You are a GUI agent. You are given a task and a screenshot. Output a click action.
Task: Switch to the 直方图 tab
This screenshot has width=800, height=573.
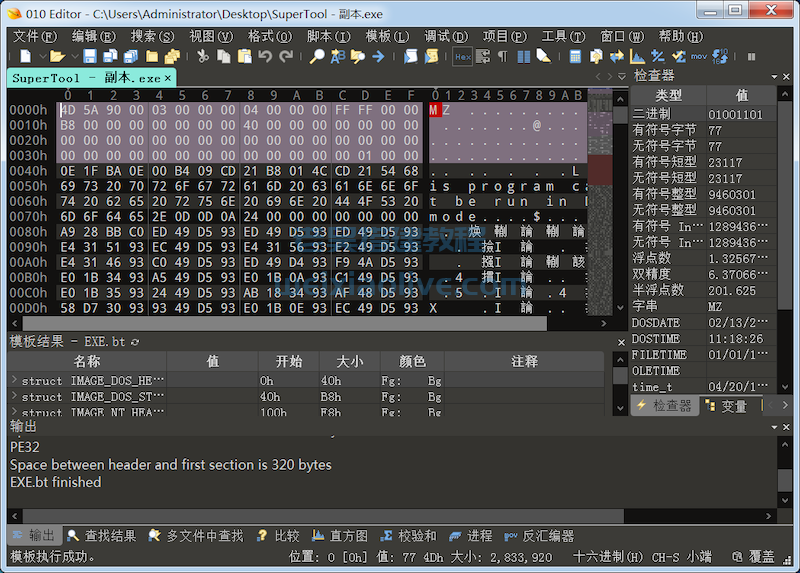[x=340, y=536]
